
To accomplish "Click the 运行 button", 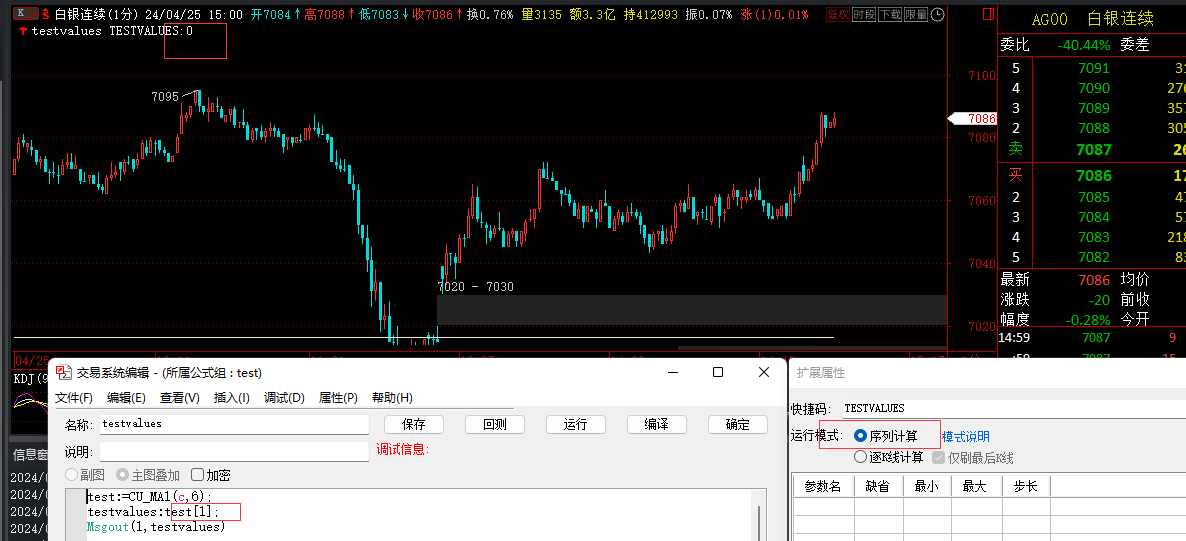I will 576,424.
